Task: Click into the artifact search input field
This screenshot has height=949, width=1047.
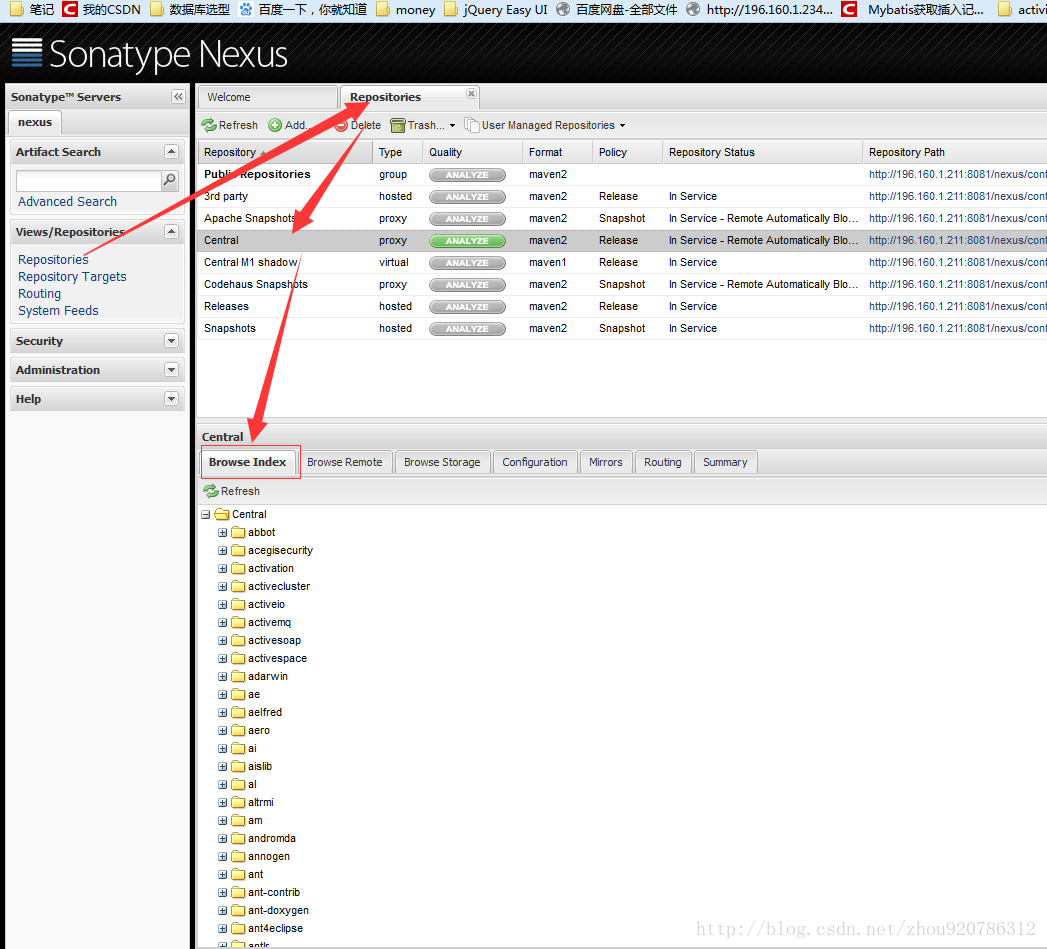Action: pos(89,180)
